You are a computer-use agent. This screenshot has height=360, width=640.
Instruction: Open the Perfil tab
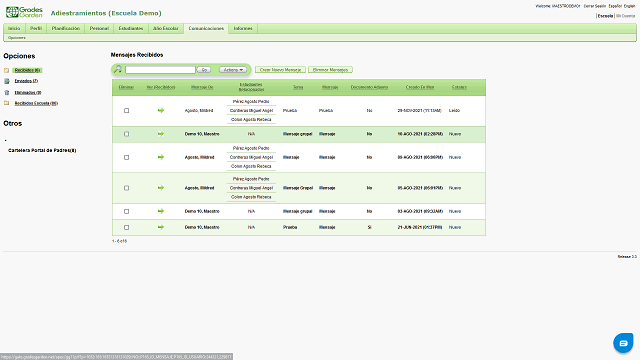(x=36, y=28)
